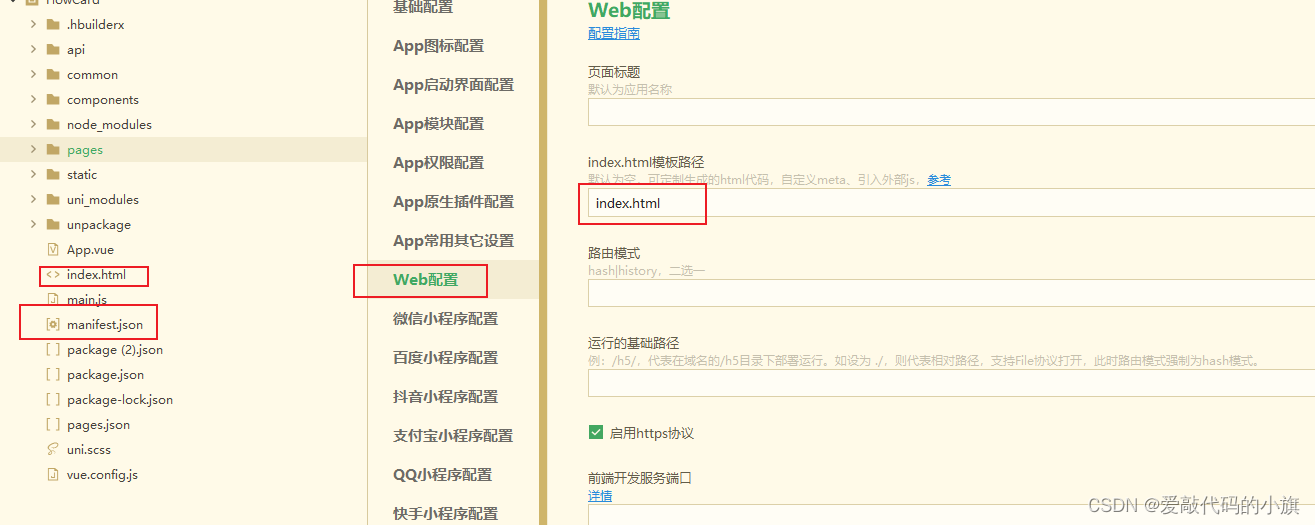Open the App启动界面配置 section
The width and height of the screenshot is (1315, 525).
(453, 85)
